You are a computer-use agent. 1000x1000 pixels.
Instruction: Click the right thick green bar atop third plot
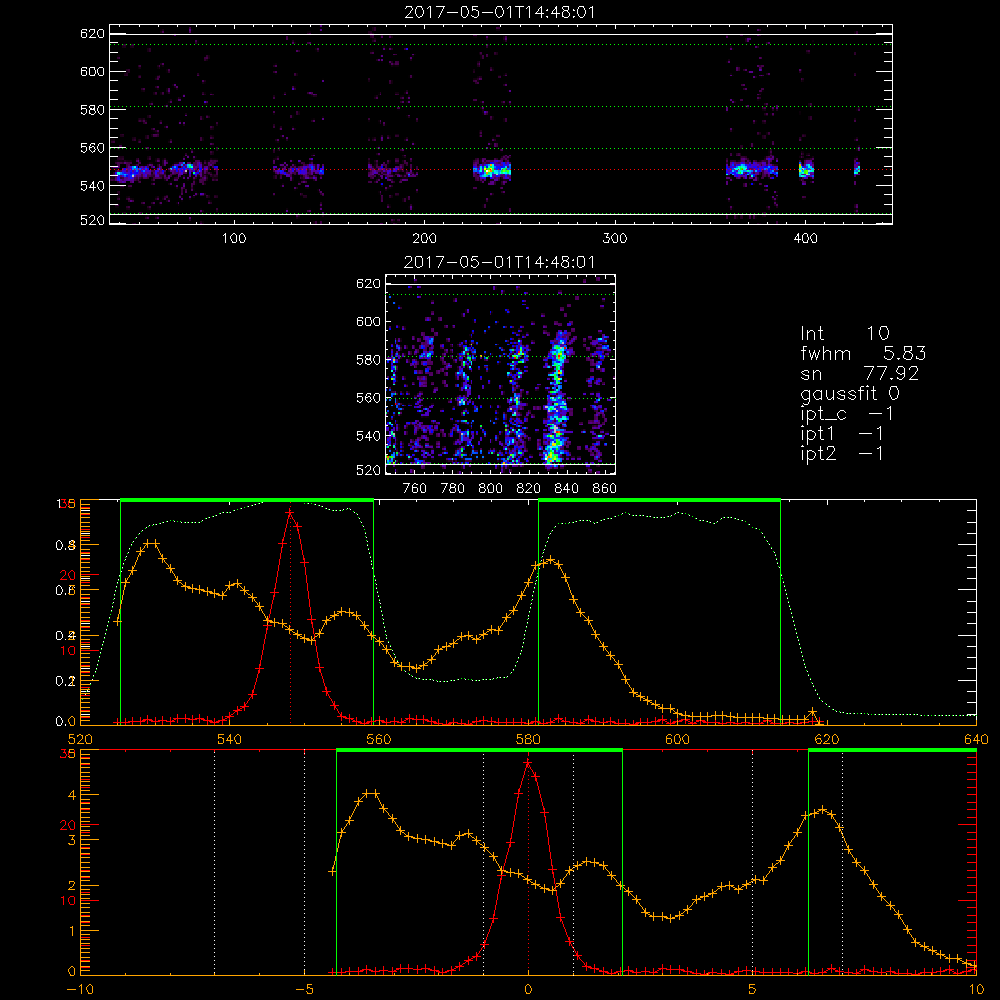(659, 500)
